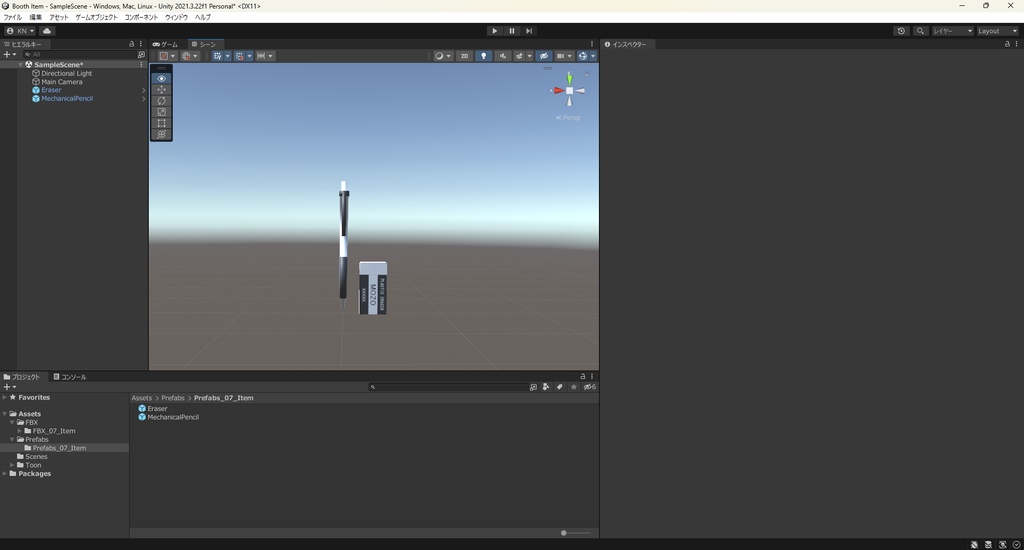The width and height of the screenshot is (1024, 550).
Task: Toggle scene audio button
Action: 502,56
